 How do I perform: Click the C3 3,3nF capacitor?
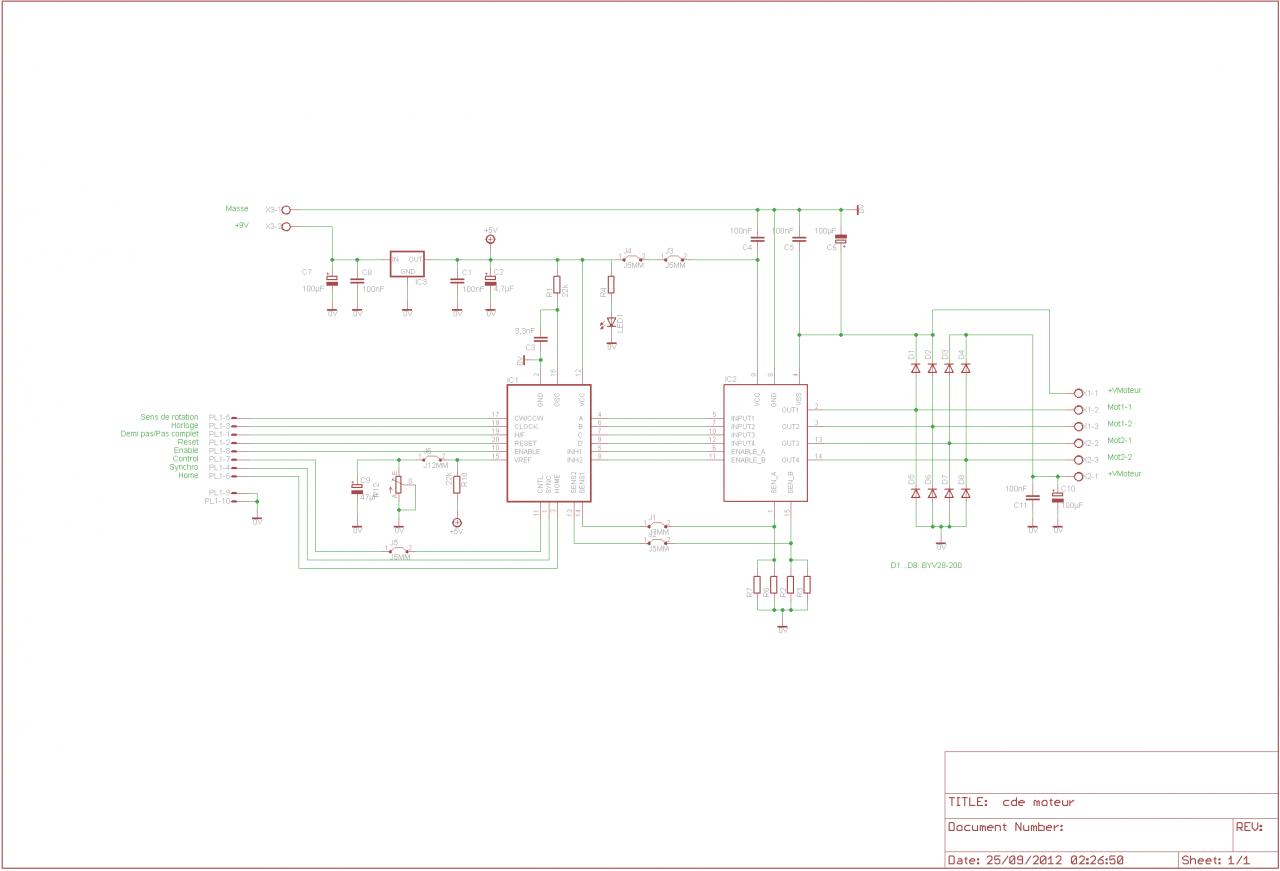(541, 340)
